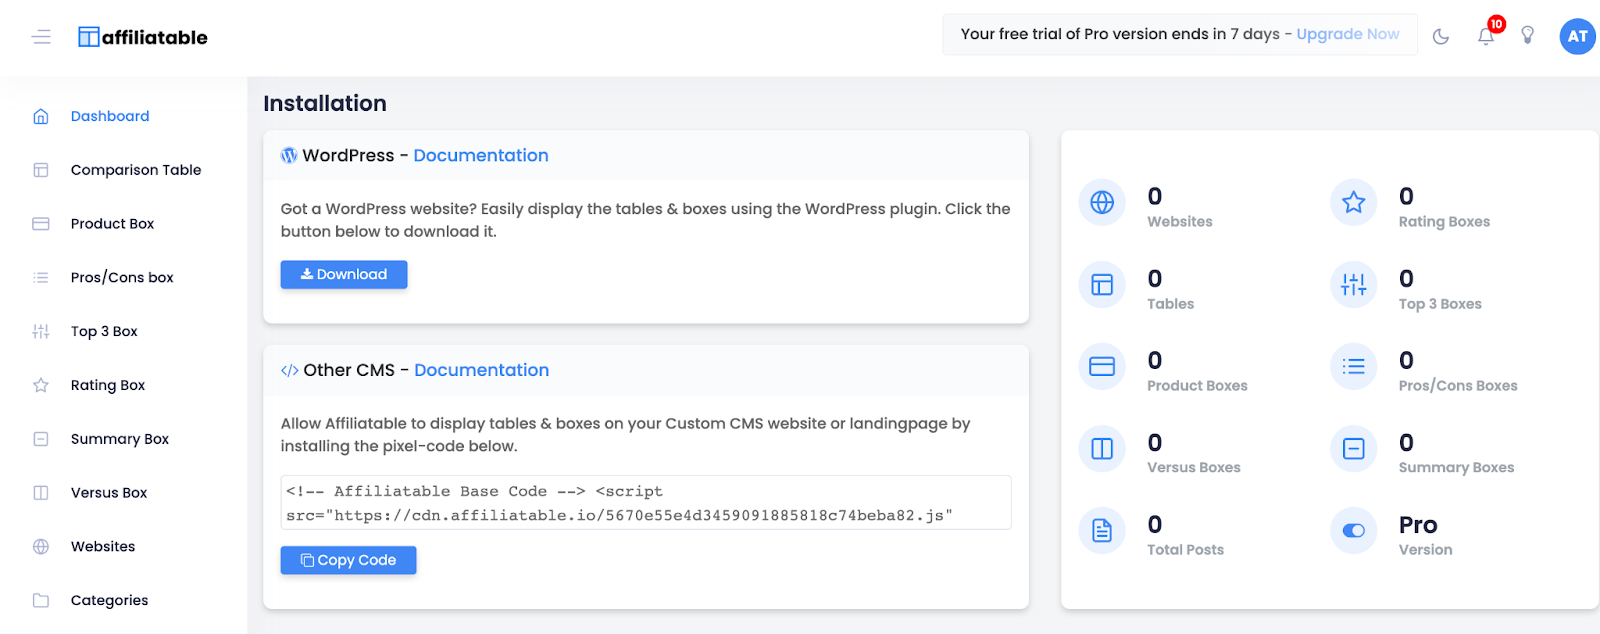Click the Tables stat icon

click(x=1102, y=285)
